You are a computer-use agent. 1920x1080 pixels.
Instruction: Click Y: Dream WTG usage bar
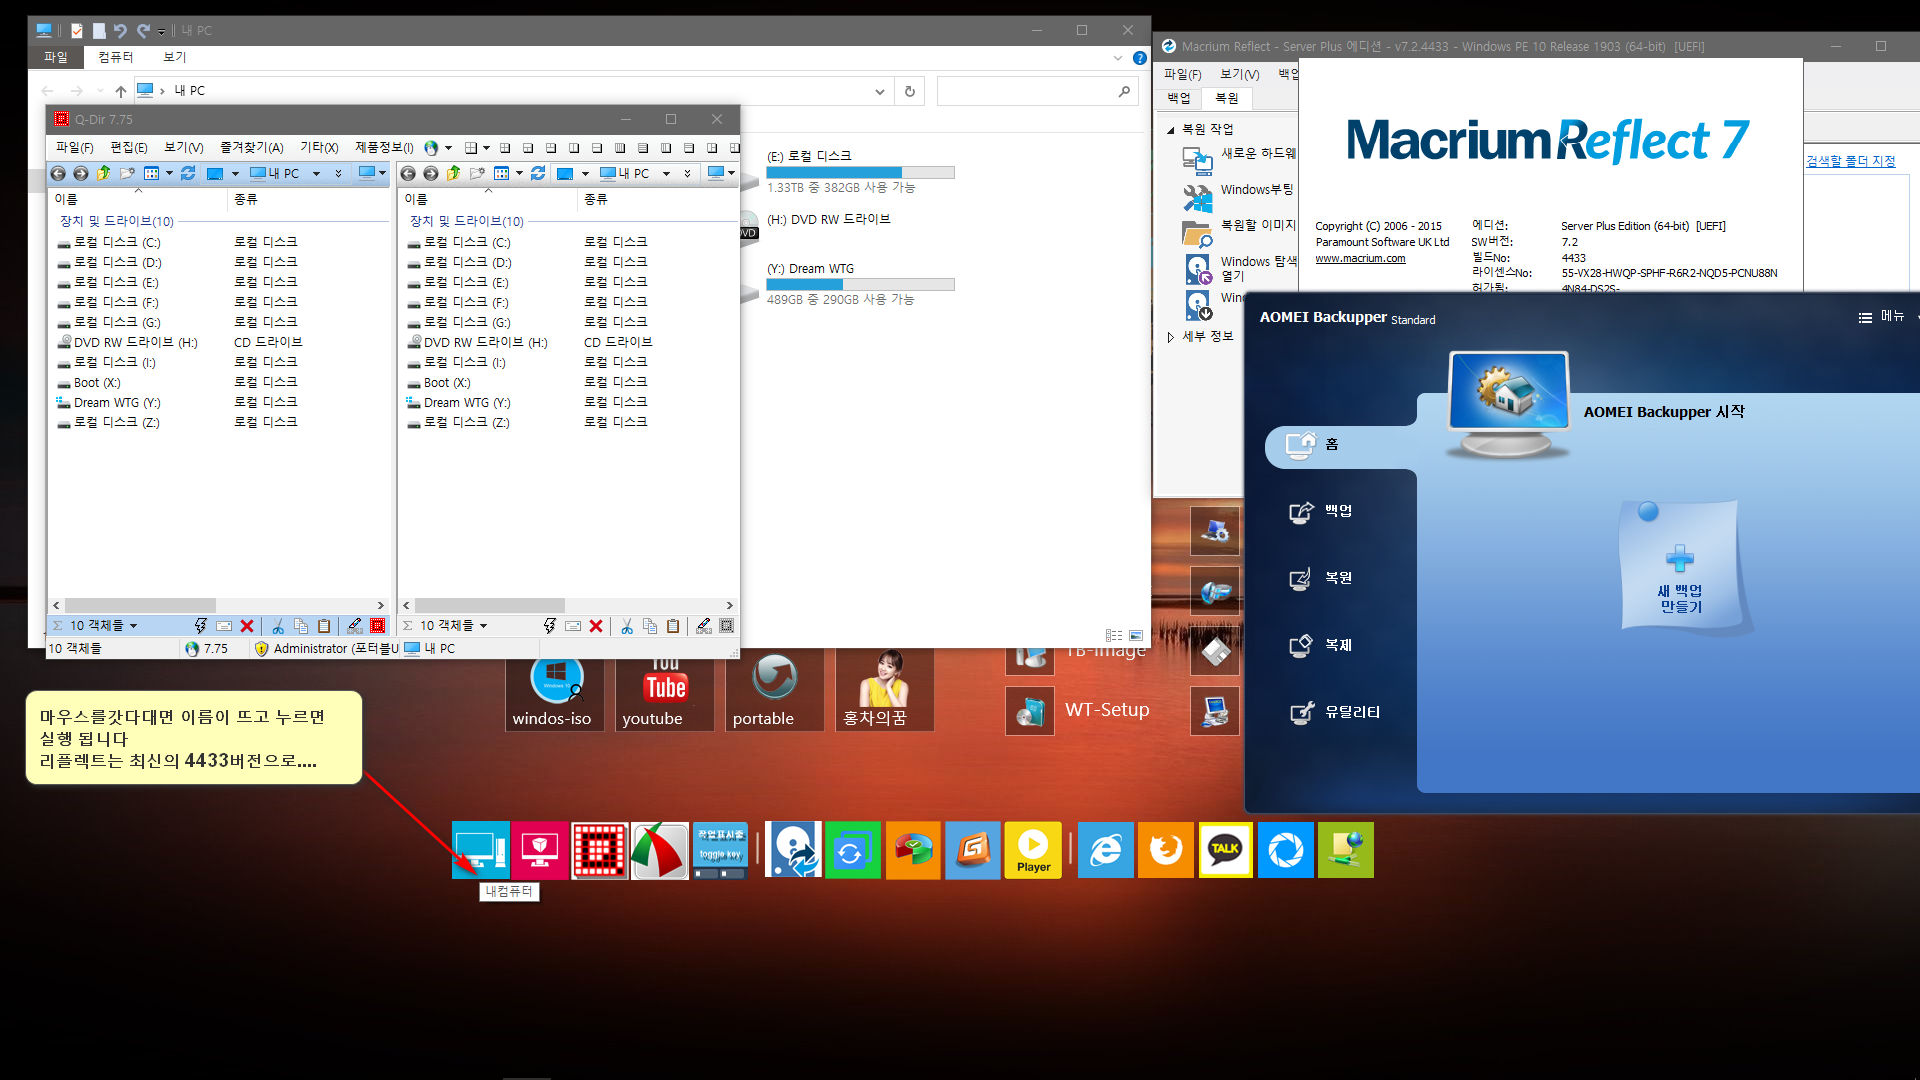pyautogui.click(x=860, y=285)
